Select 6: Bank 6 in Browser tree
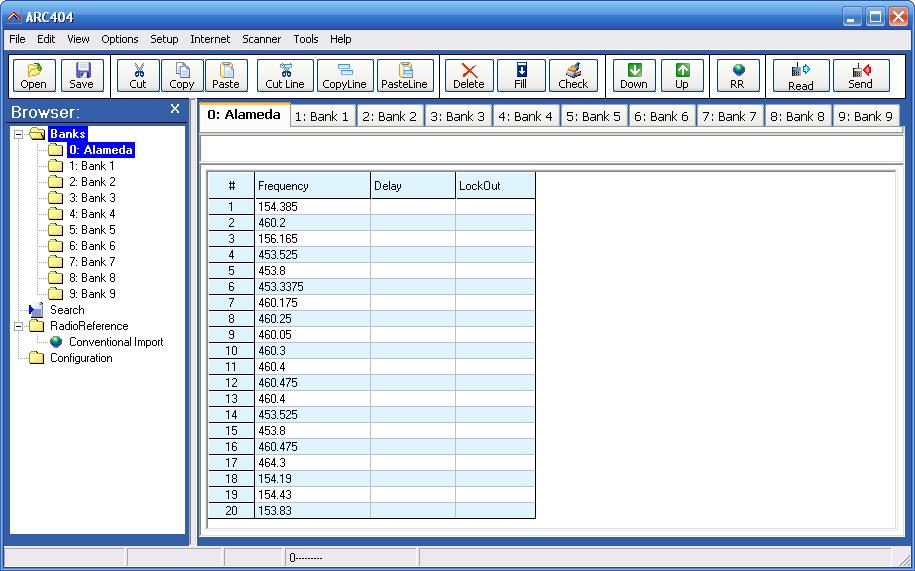Screen dimensions: 915x571 [x=92, y=246]
